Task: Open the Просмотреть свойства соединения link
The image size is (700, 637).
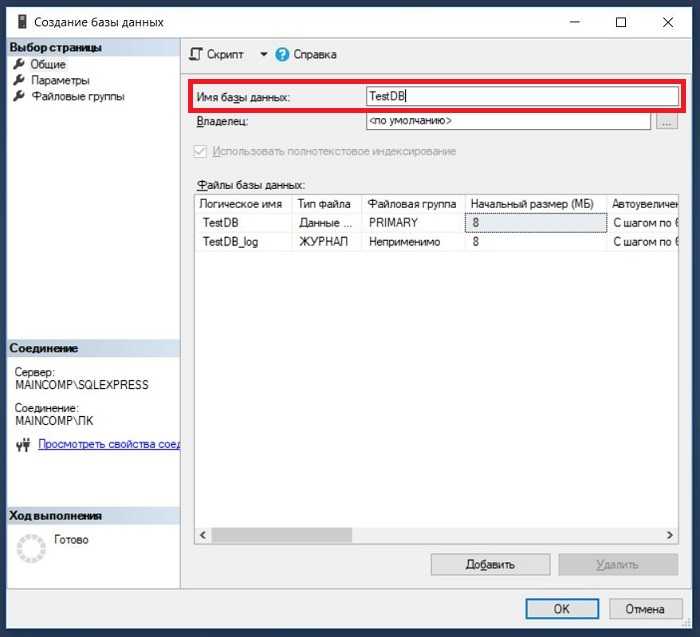Action: point(108,445)
